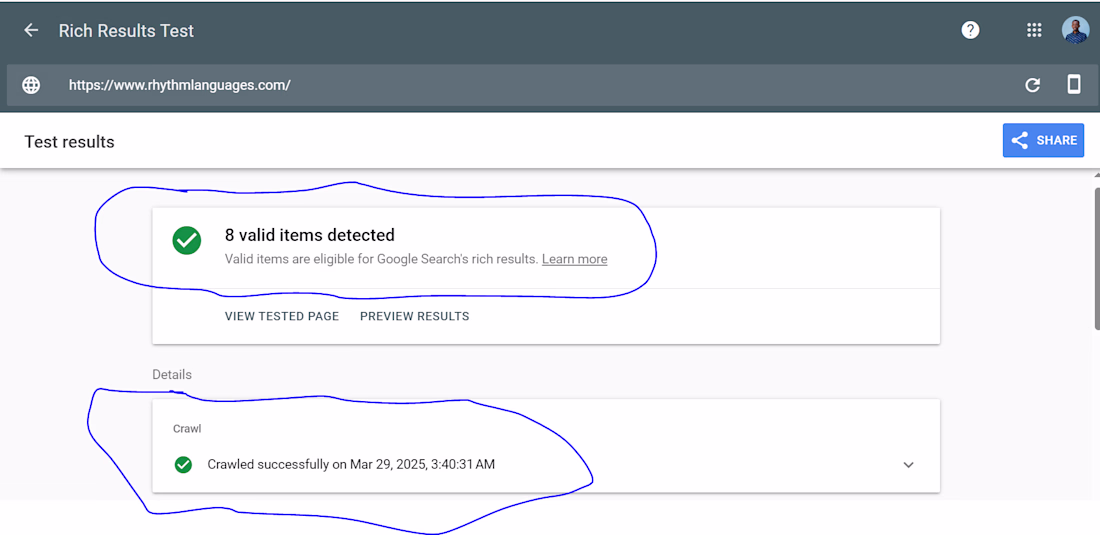Image resolution: width=1100 pixels, height=535 pixels.
Task: Click the 'Crawl' section label
Action: click(x=187, y=428)
